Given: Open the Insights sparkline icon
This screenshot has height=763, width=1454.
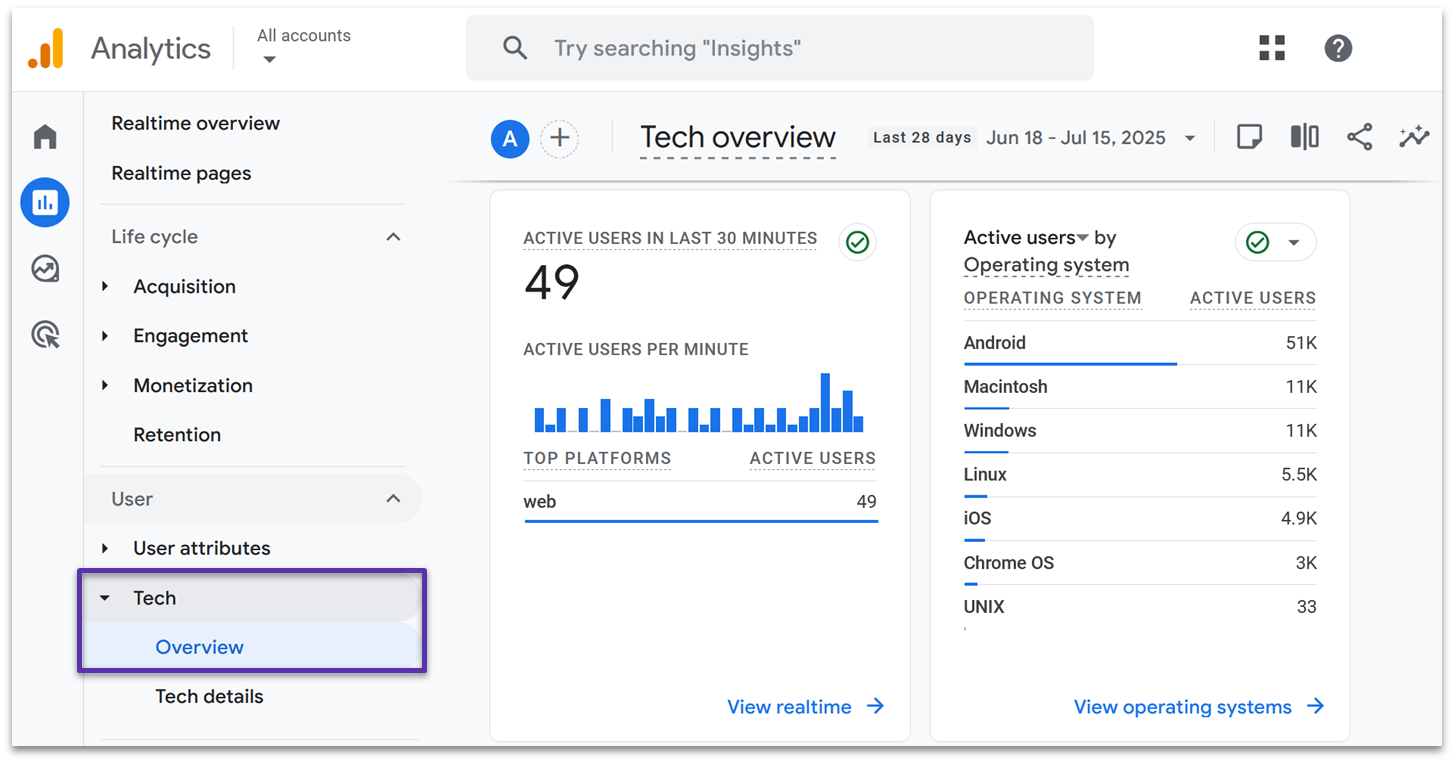Looking at the screenshot, I should coord(1414,137).
